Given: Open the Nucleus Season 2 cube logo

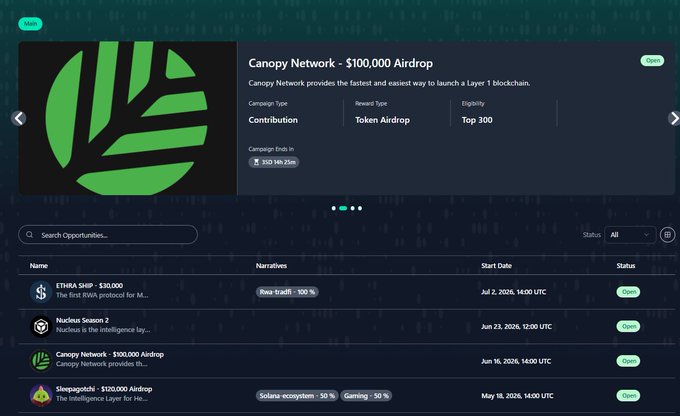Looking at the screenshot, I should coord(41,326).
